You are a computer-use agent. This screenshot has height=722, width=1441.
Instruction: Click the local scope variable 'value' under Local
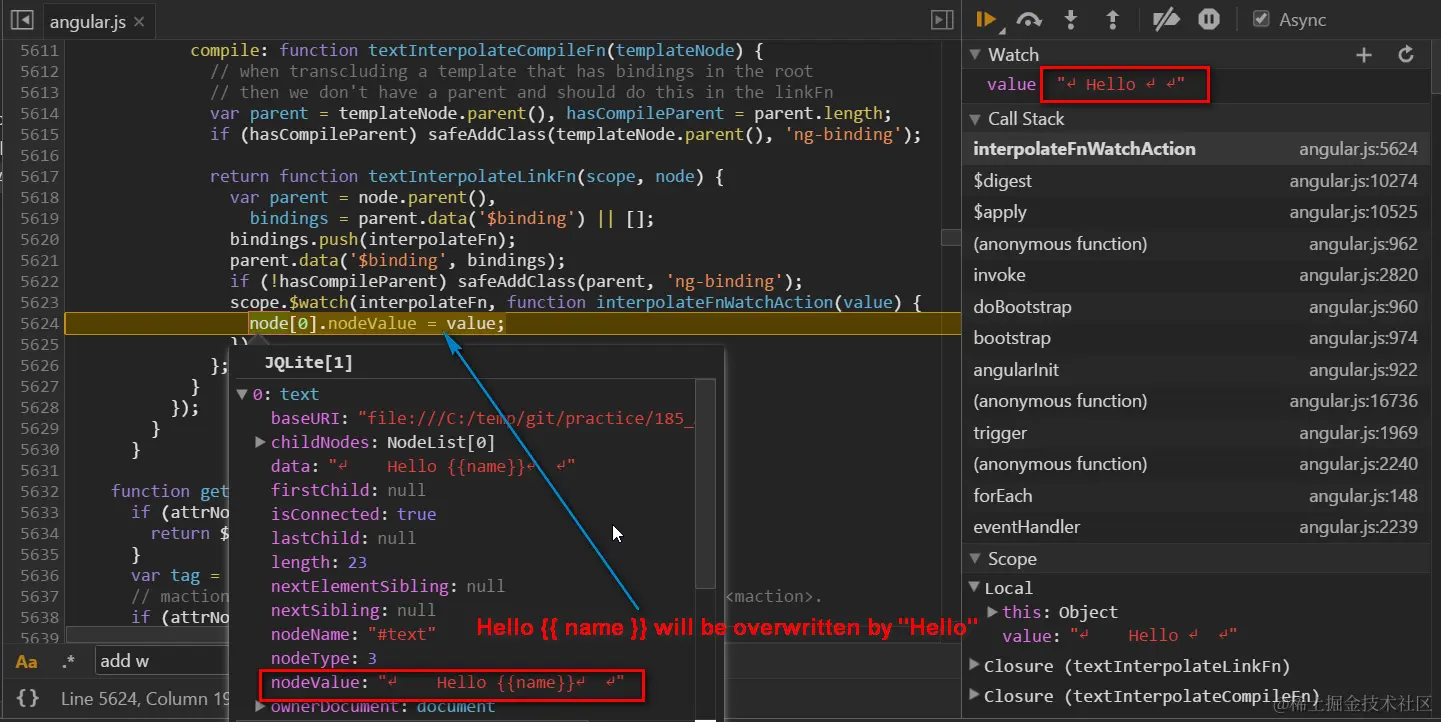(1027, 636)
